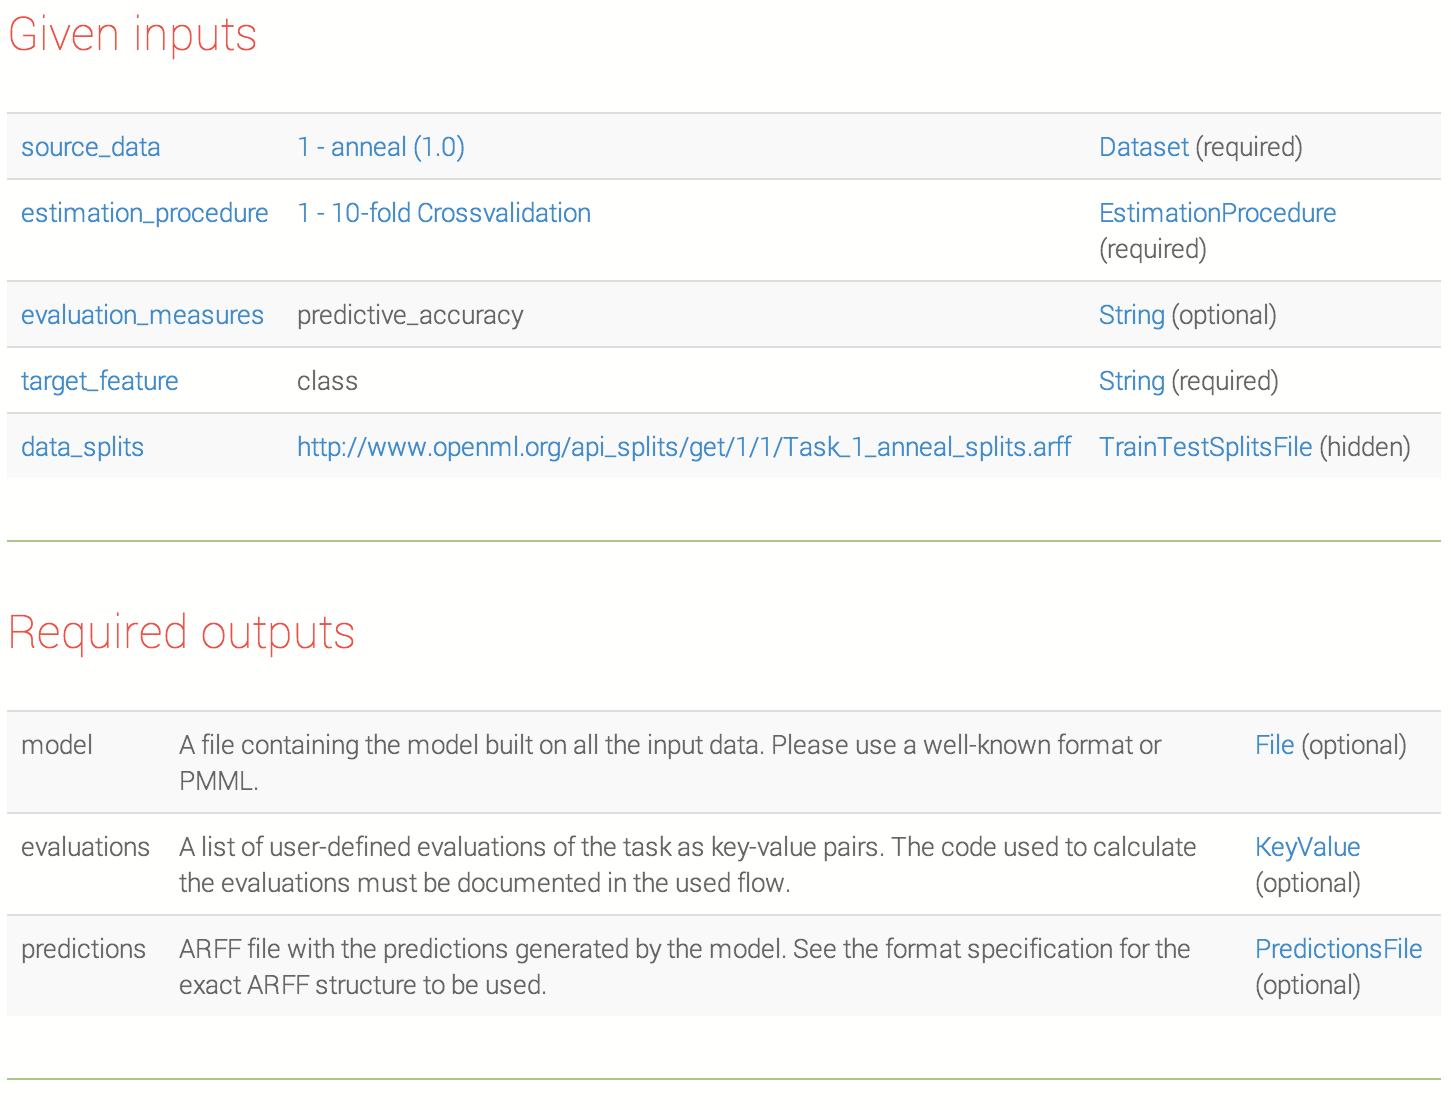Open the KeyValue type link
1451x1110 pixels.
1307,847
